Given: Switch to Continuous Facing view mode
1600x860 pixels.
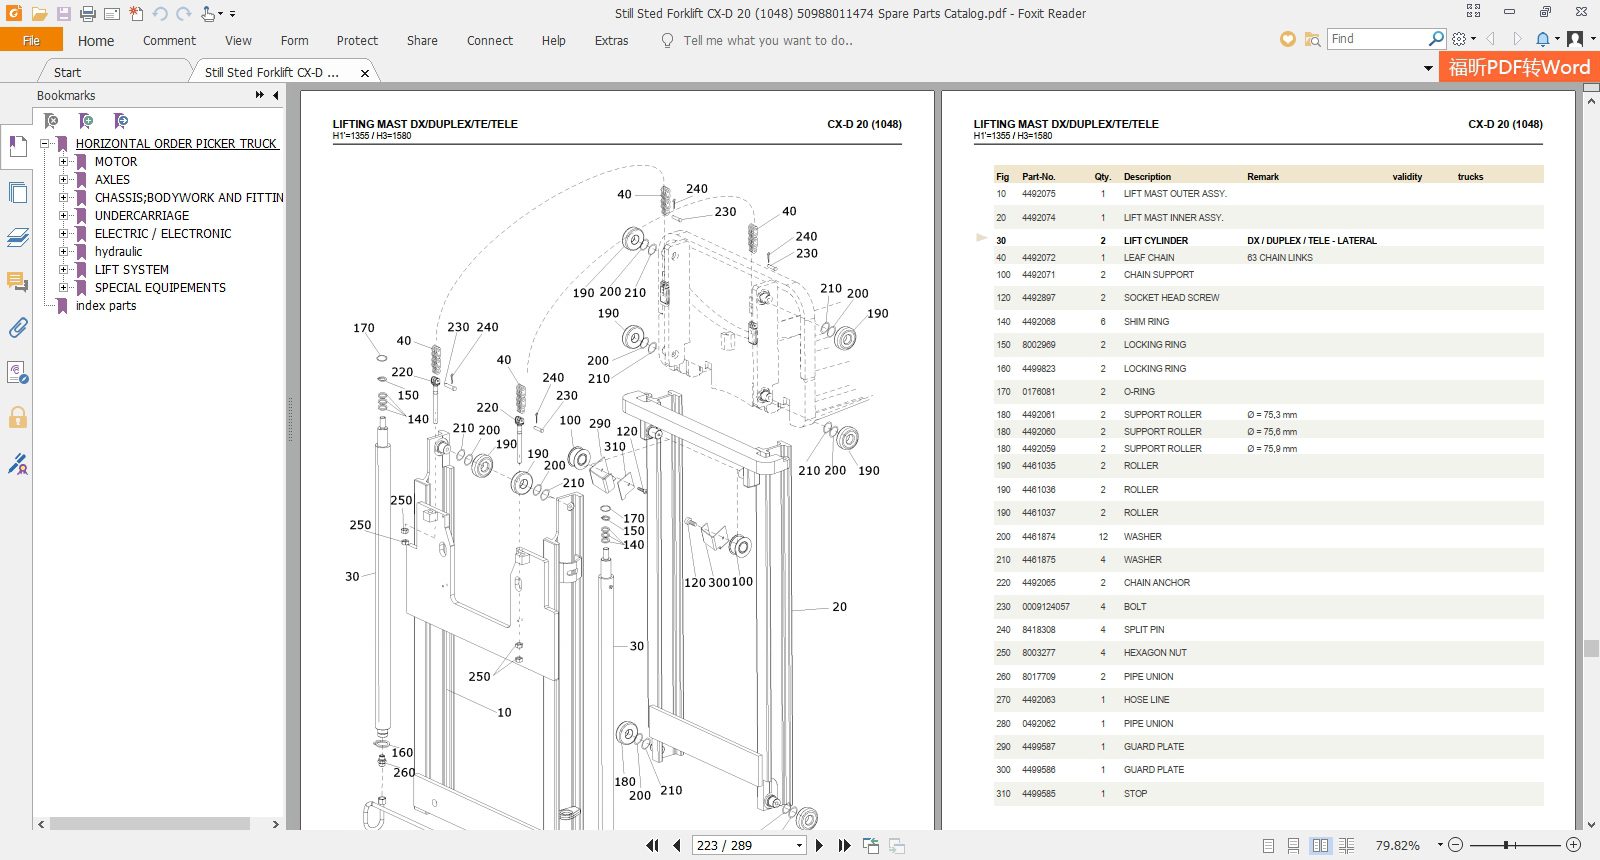Looking at the screenshot, I should pyautogui.click(x=1346, y=845).
